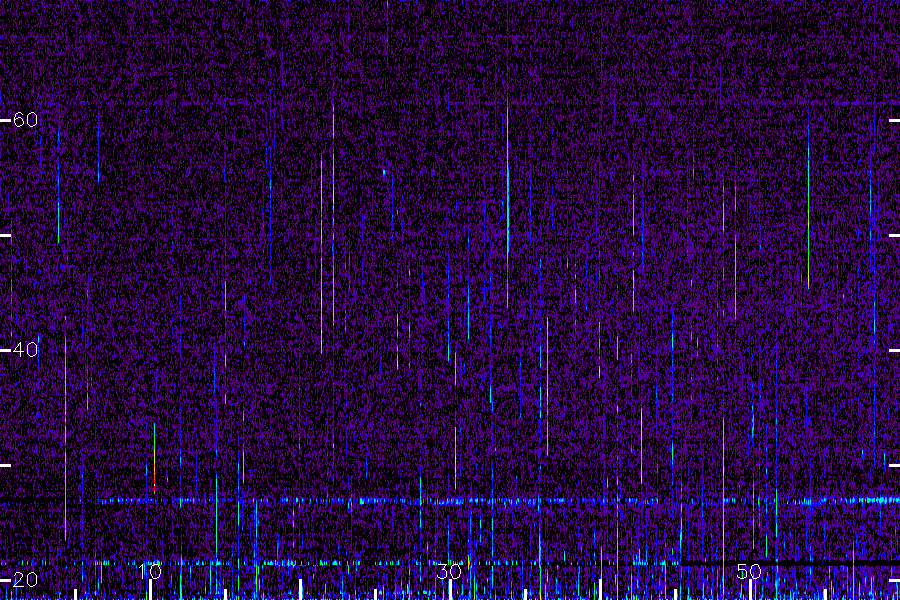The image size is (900, 600).
Task: Click the "60" label on the vertical axis
Action: pos(25,120)
